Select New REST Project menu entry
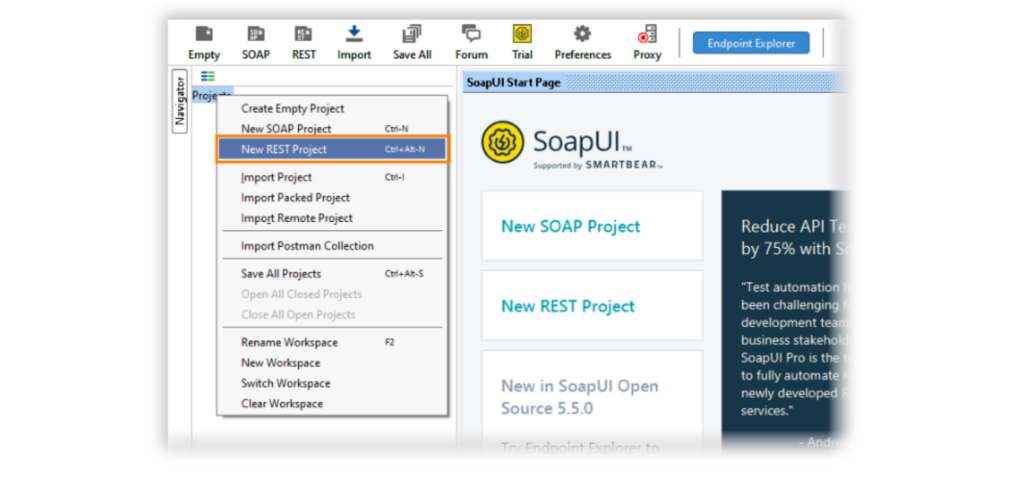Viewport: 1024px width, 477px height. 333,149
